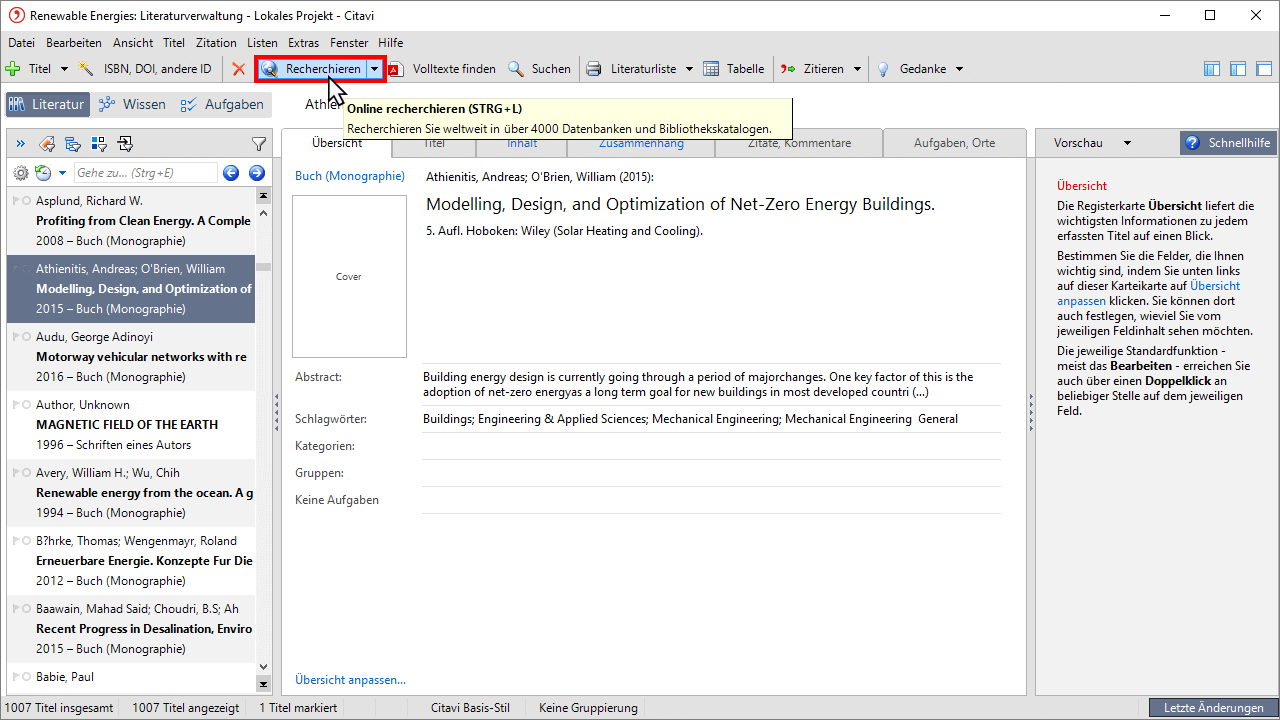The height and width of the screenshot is (720, 1280).
Task: Toggle flag on Audu, George Adinoyi entry
Action: (x=15, y=337)
